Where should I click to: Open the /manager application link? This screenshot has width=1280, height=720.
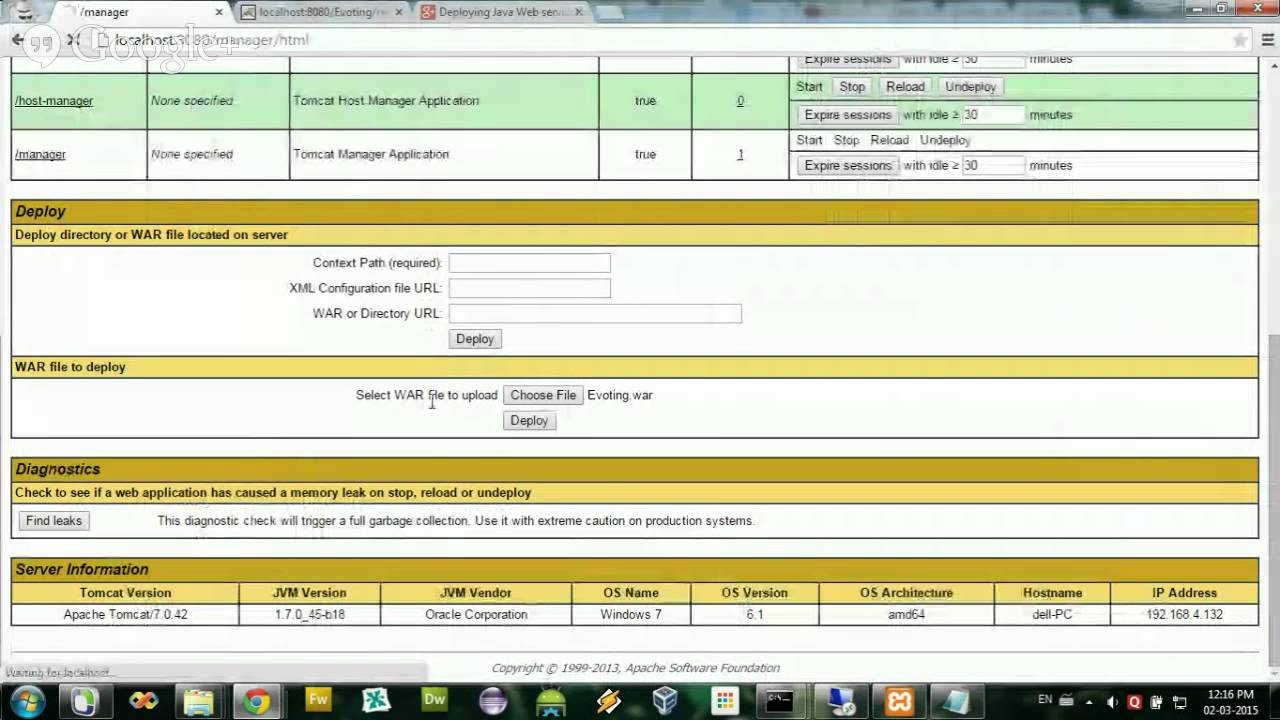(x=40, y=154)
